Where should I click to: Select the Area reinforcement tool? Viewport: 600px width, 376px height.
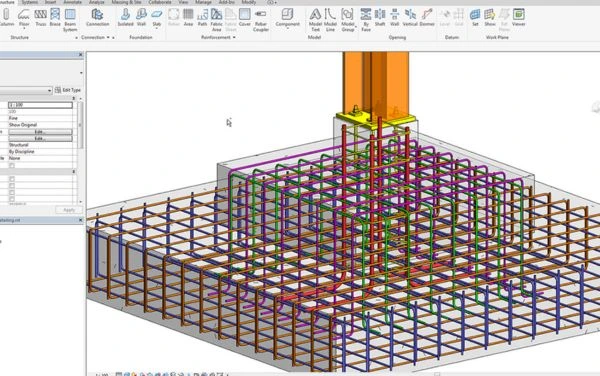click(188, 18)
